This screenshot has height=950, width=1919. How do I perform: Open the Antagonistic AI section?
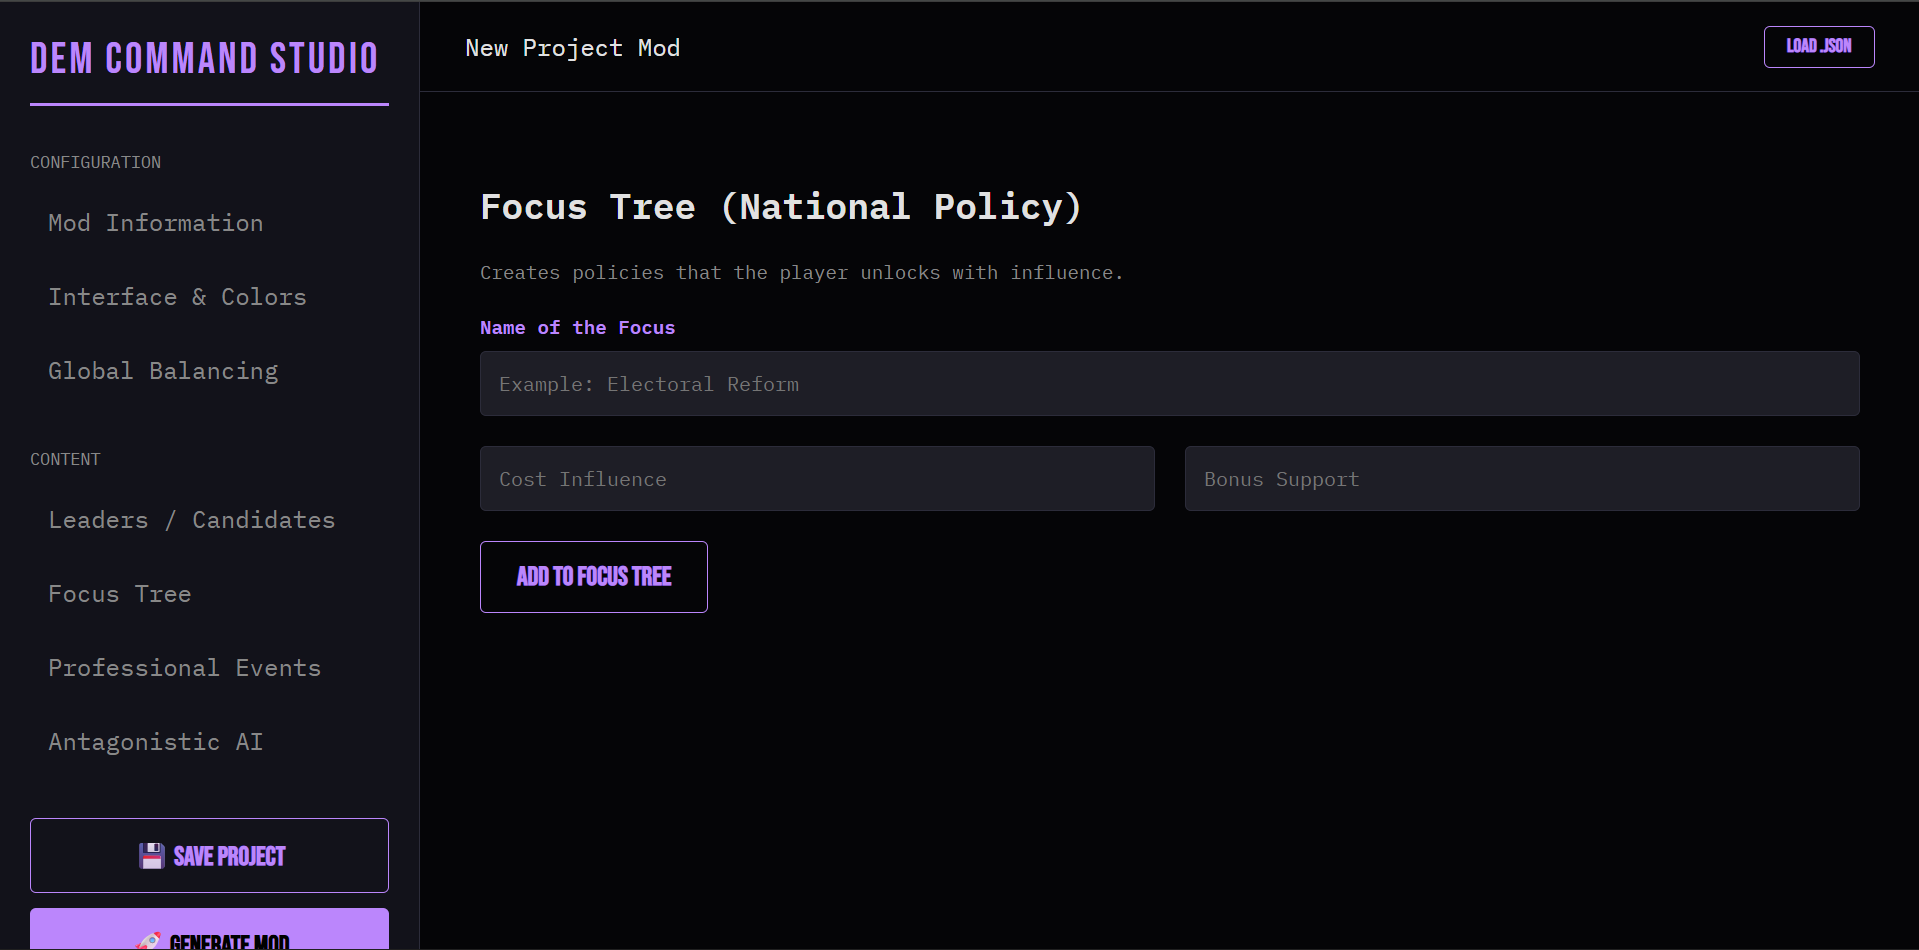pyautogui.click(x=156, y=742)
